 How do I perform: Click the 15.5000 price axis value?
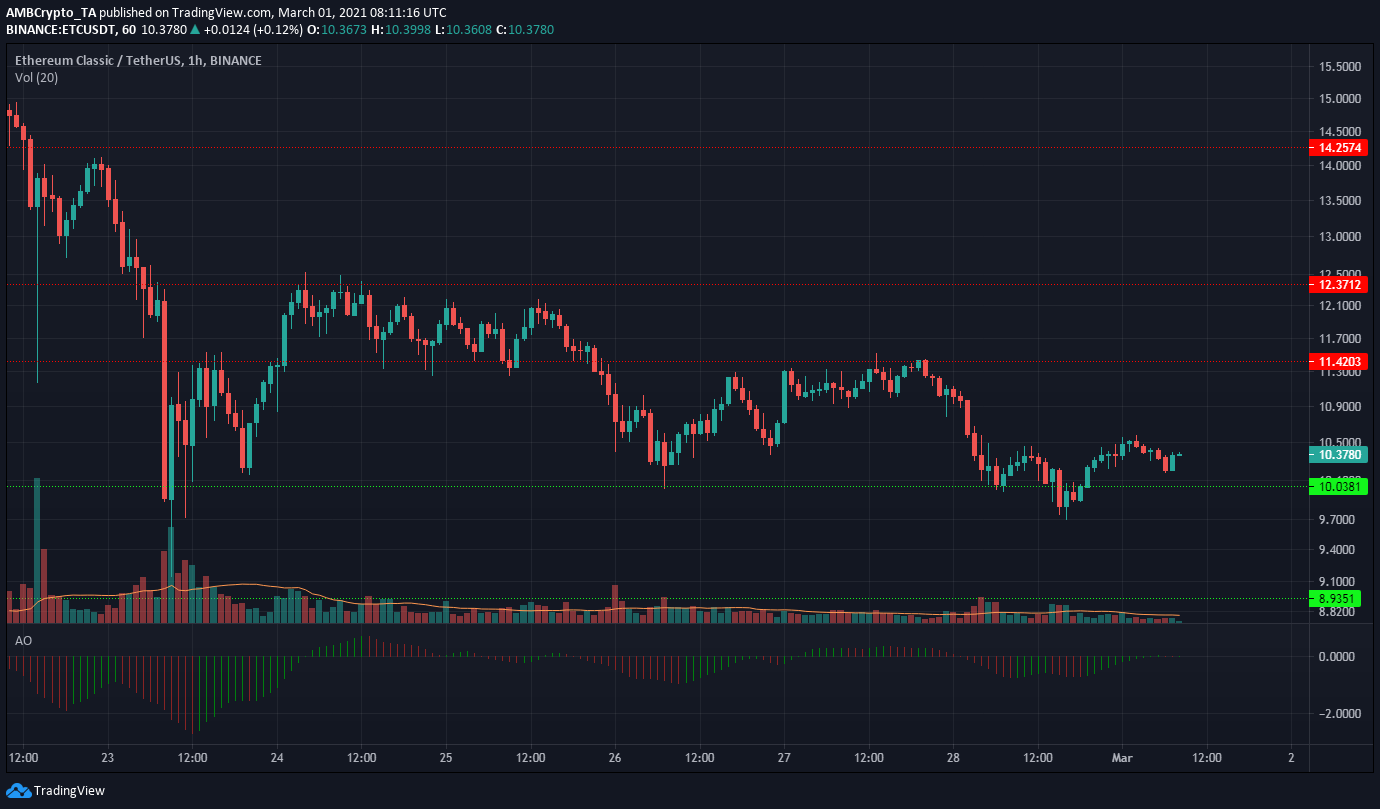click(1340, 67)
